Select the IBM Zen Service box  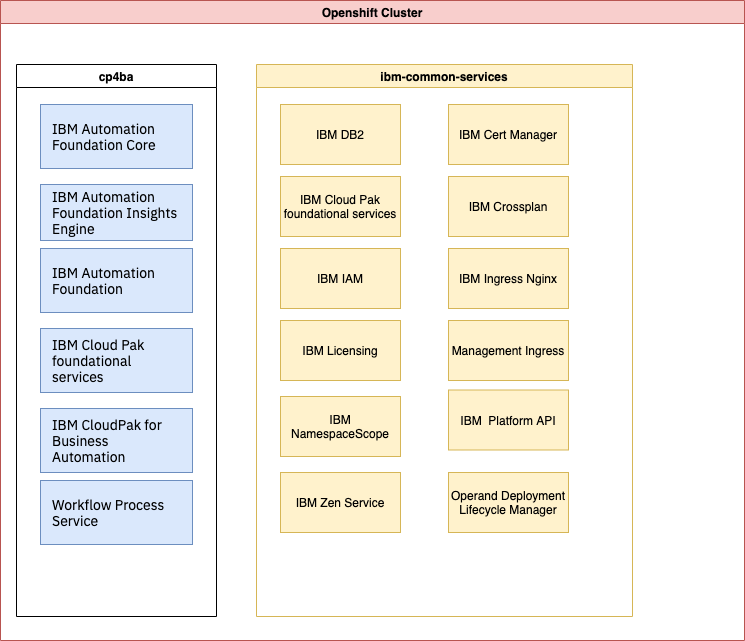click(x=340, y=503)
